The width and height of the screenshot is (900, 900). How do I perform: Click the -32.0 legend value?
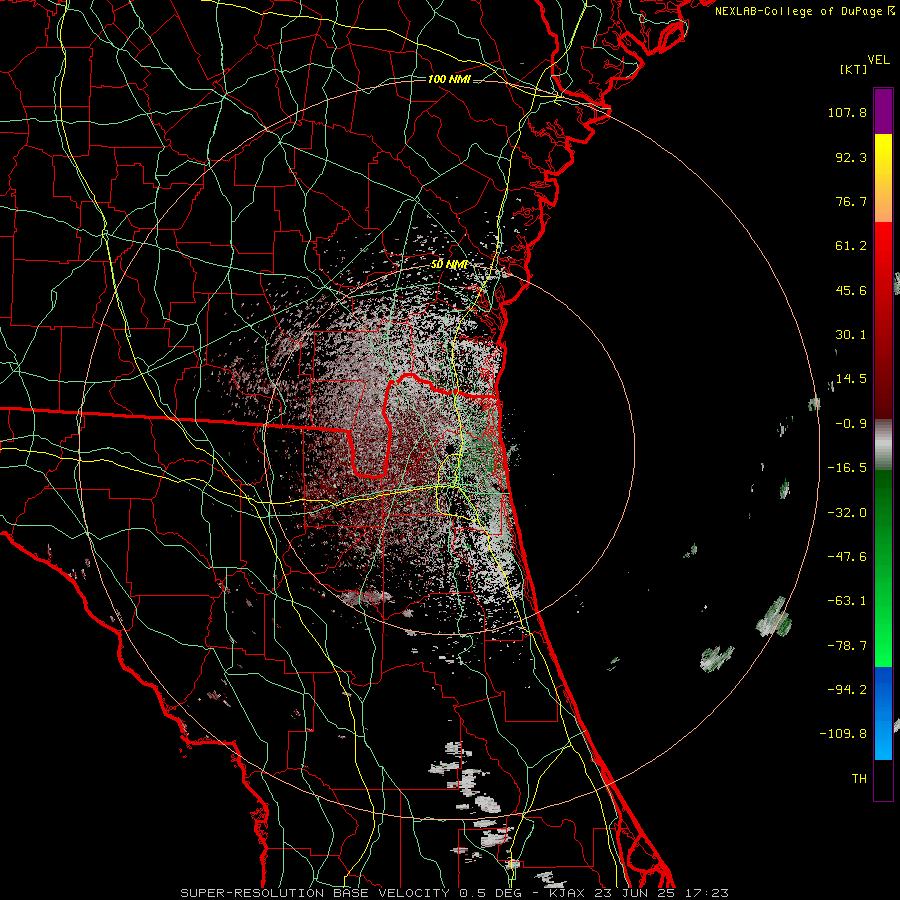point(847,513)
